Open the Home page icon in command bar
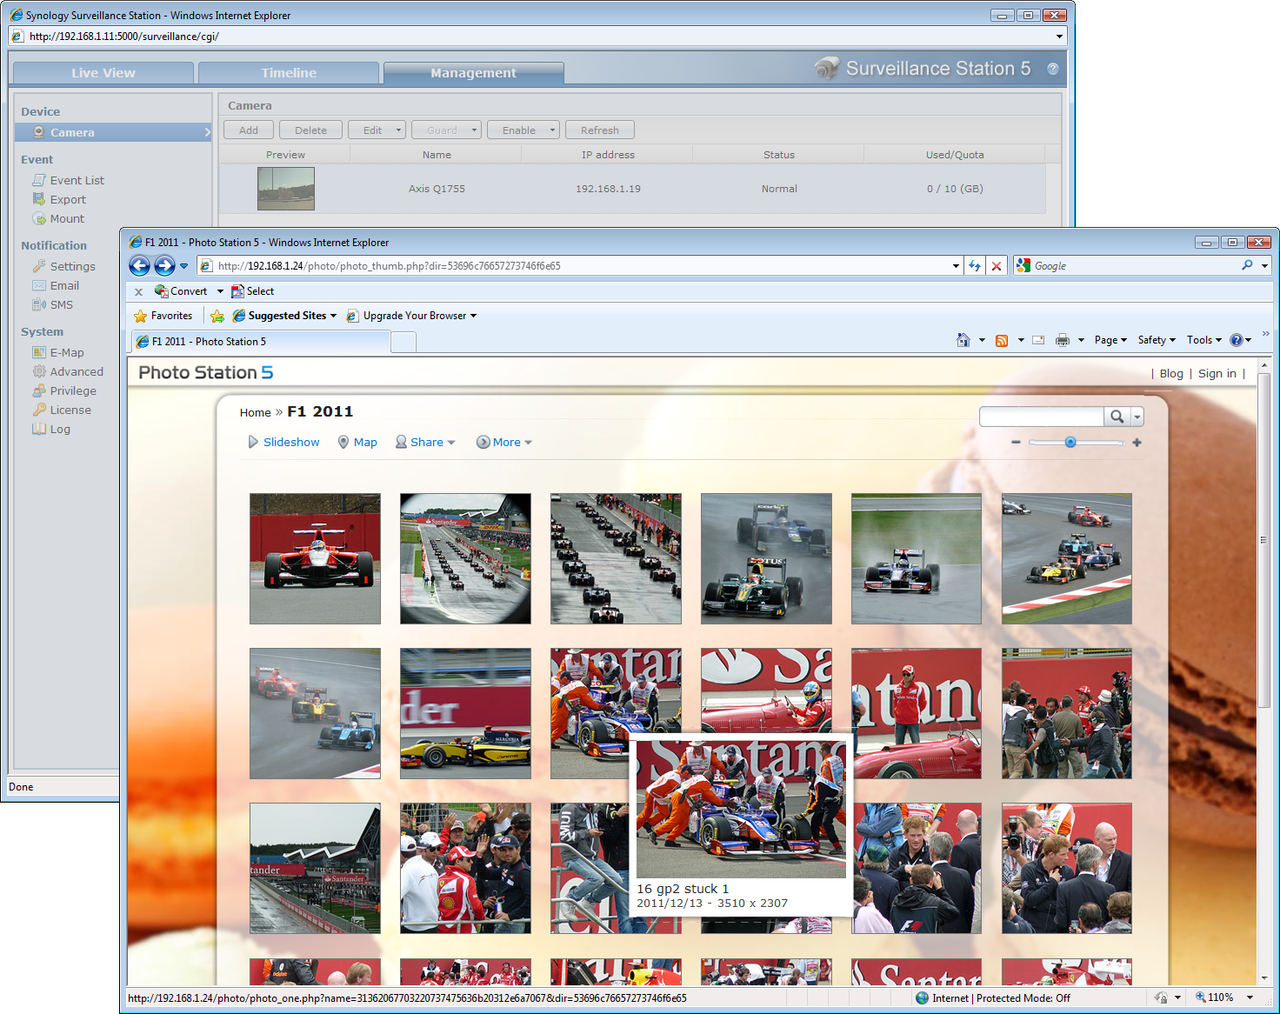Image resolution: width=1280 pixels, height=1014 pixels. click(963, 340)
